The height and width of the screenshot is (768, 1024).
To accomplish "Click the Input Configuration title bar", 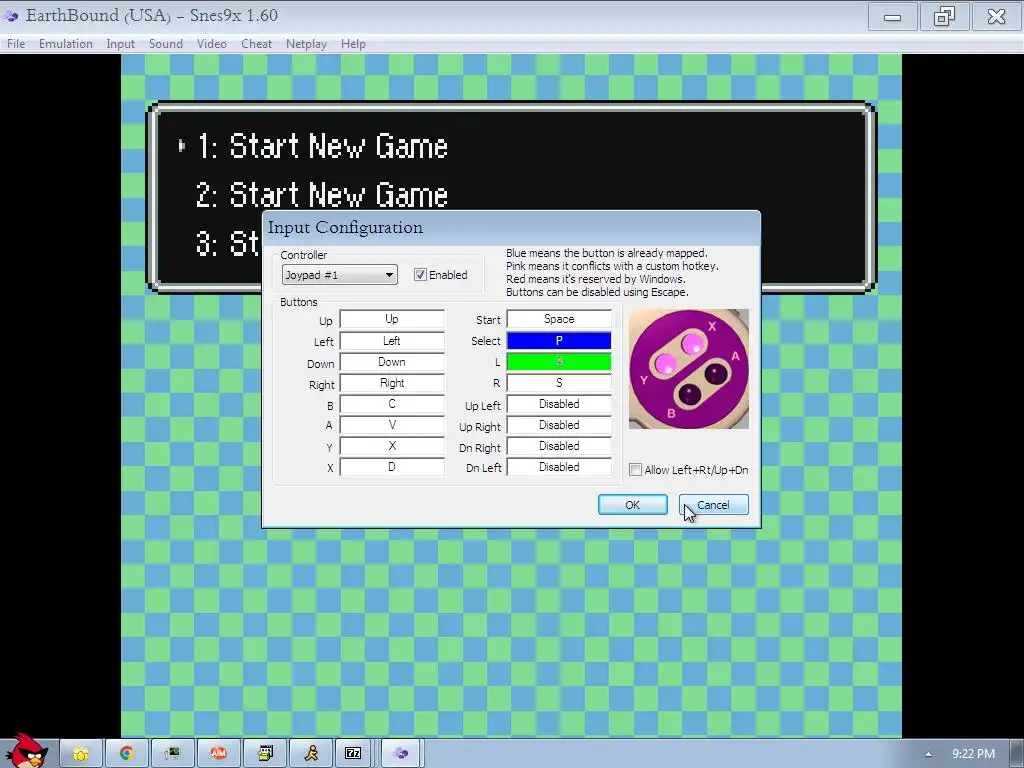I will [x=511, y=227].
